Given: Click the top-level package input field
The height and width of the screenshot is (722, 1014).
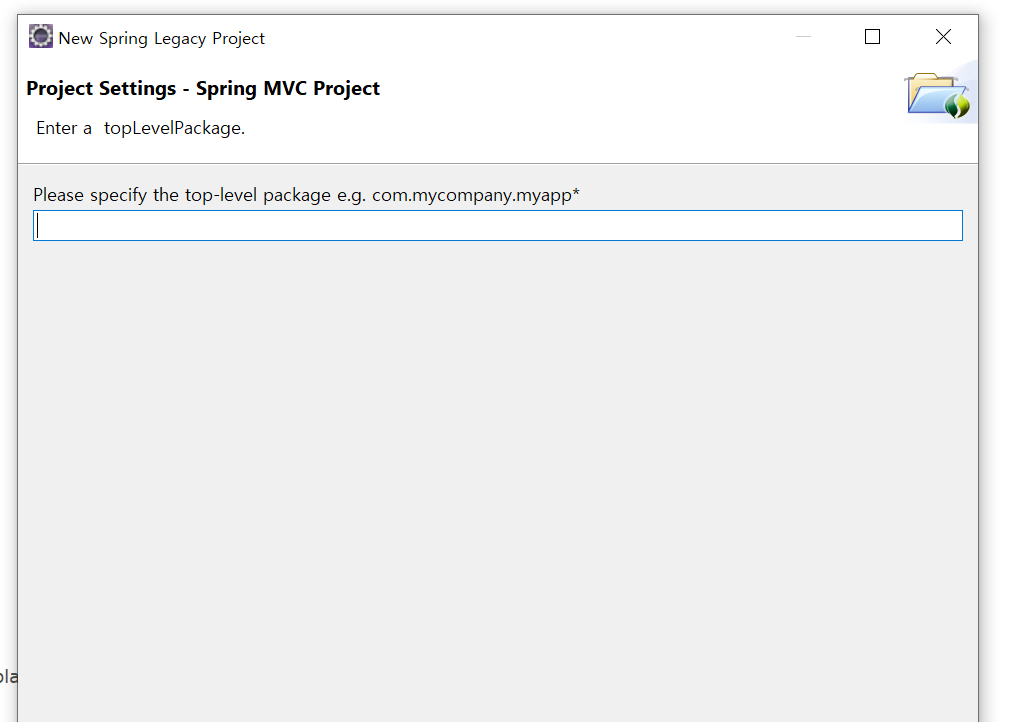Looking at the screenshot, I should (x=497, y=226).
